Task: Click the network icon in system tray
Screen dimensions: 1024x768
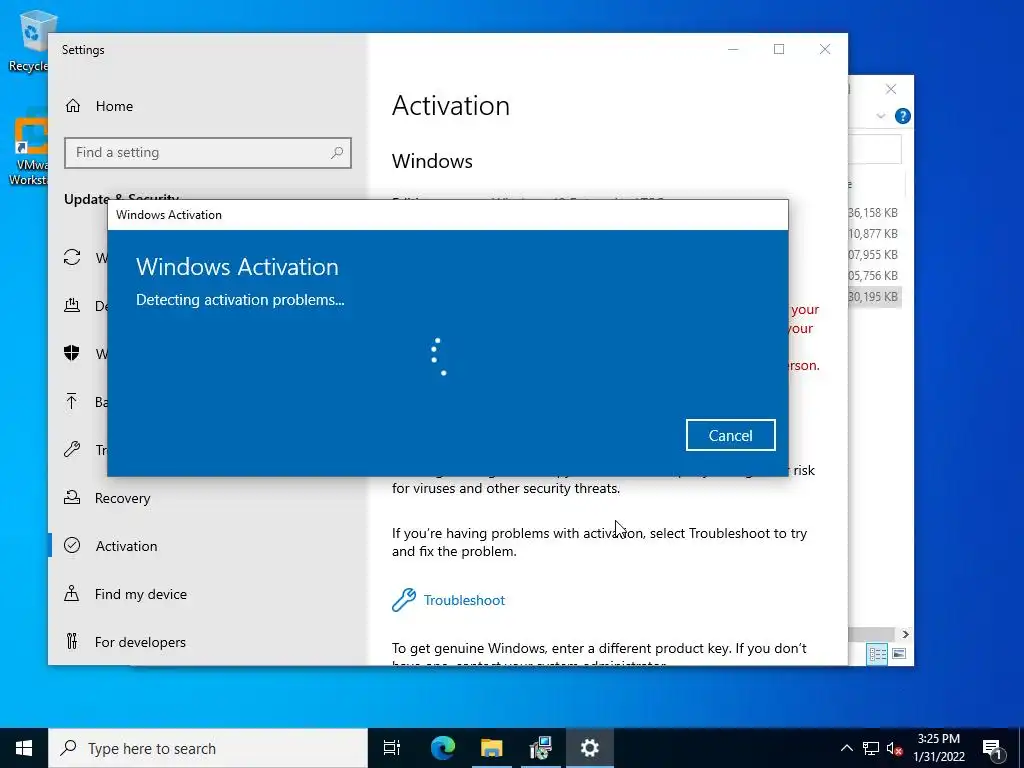Action: tap(871, 748)
